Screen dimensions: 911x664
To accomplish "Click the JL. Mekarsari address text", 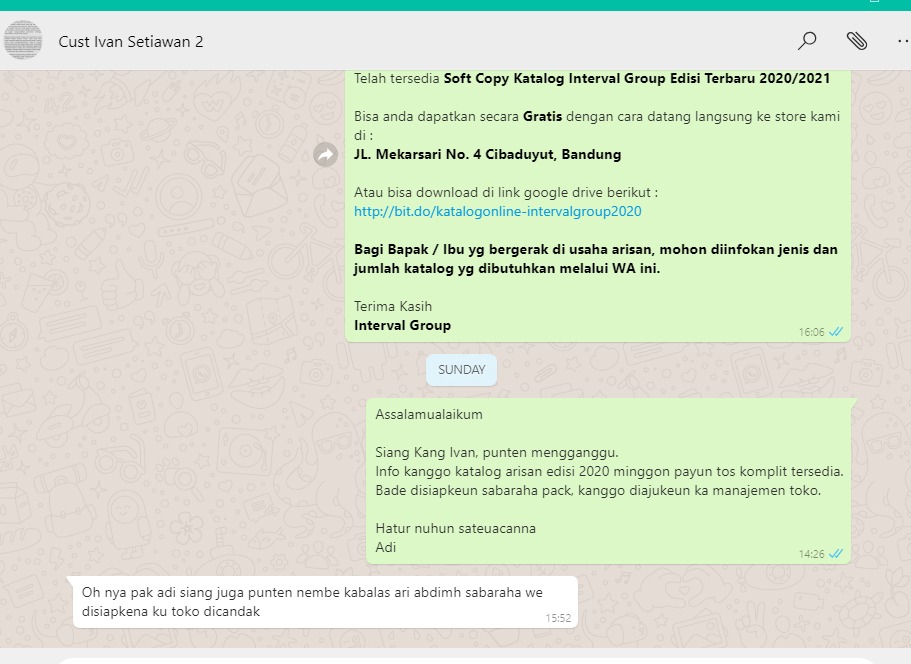I will [487, 155].
